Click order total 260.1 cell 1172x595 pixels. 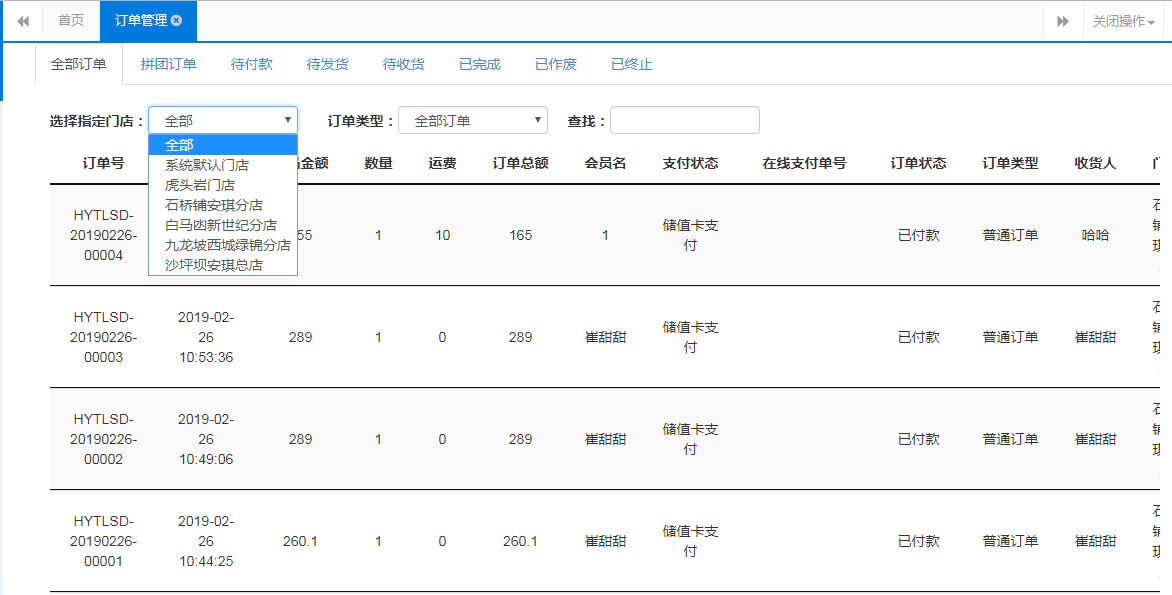point(520,540)
